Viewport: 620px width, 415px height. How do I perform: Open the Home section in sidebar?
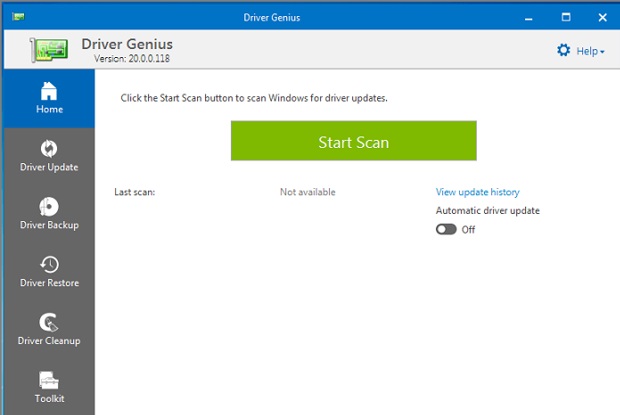49,98
